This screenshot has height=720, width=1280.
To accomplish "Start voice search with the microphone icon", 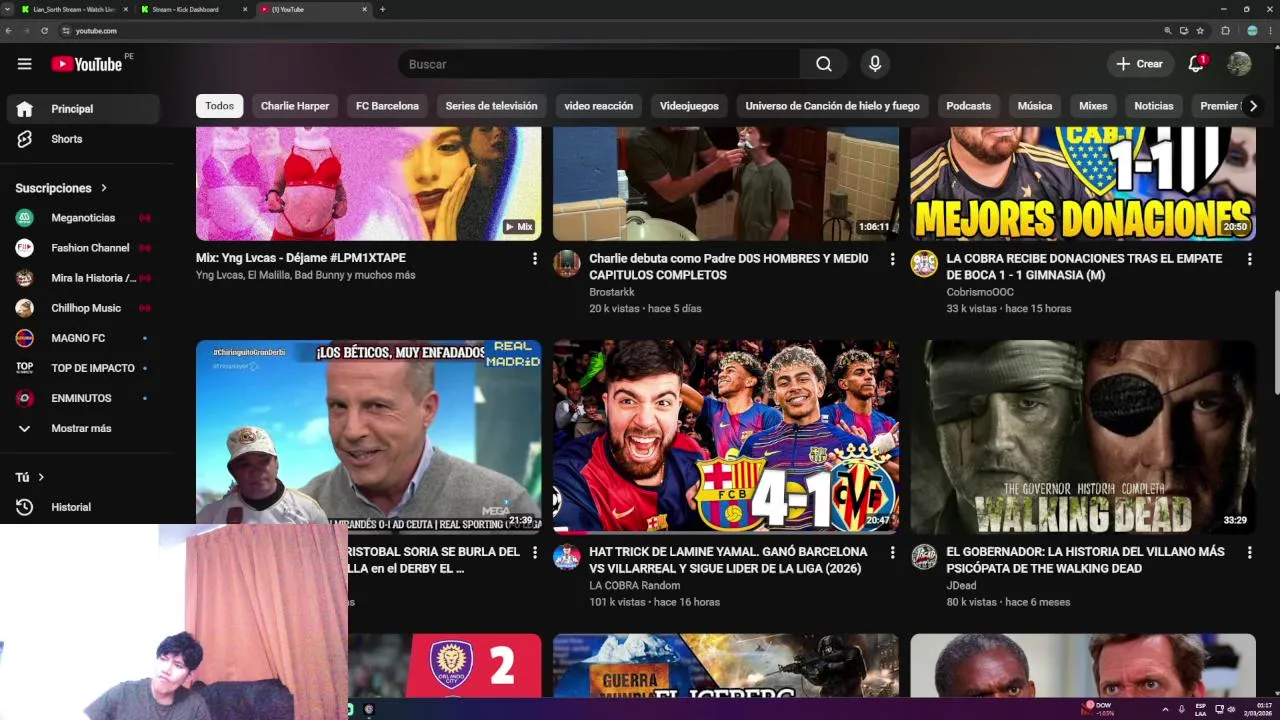I will [875, 64].
